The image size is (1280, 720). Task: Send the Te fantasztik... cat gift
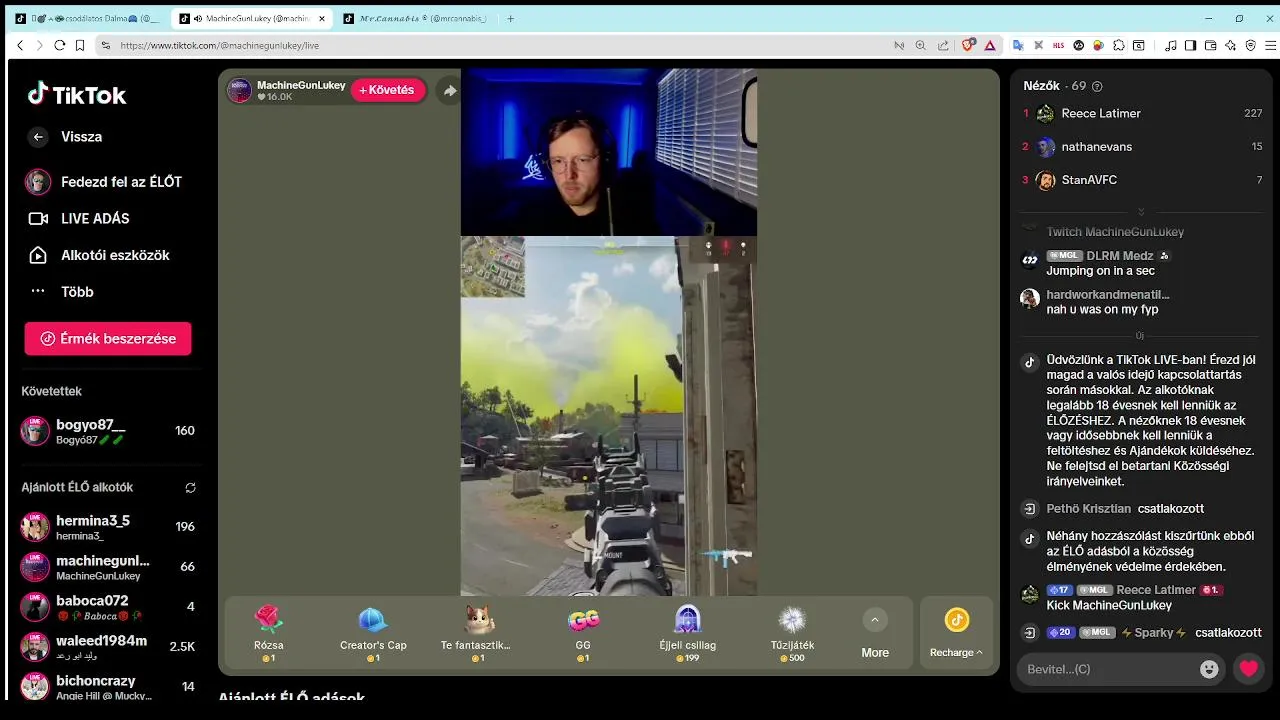[x=476, y=634]
